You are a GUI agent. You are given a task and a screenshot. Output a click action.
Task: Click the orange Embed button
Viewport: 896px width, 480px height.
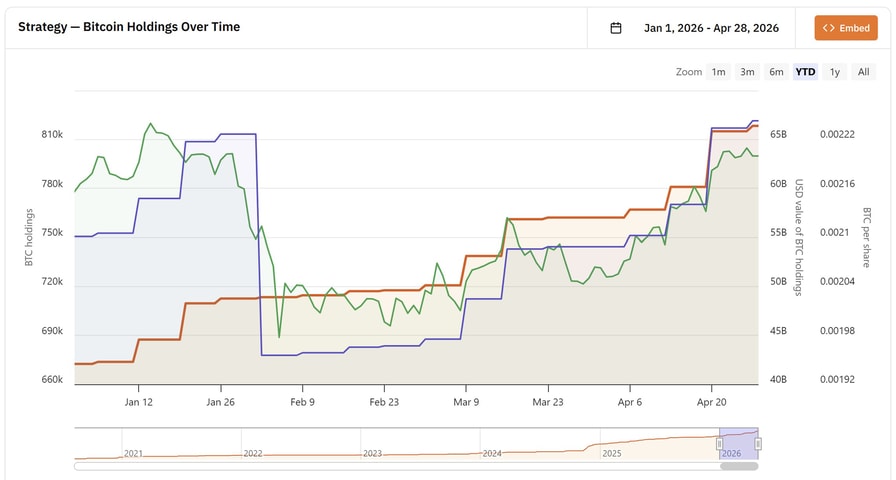click(846, 28)
